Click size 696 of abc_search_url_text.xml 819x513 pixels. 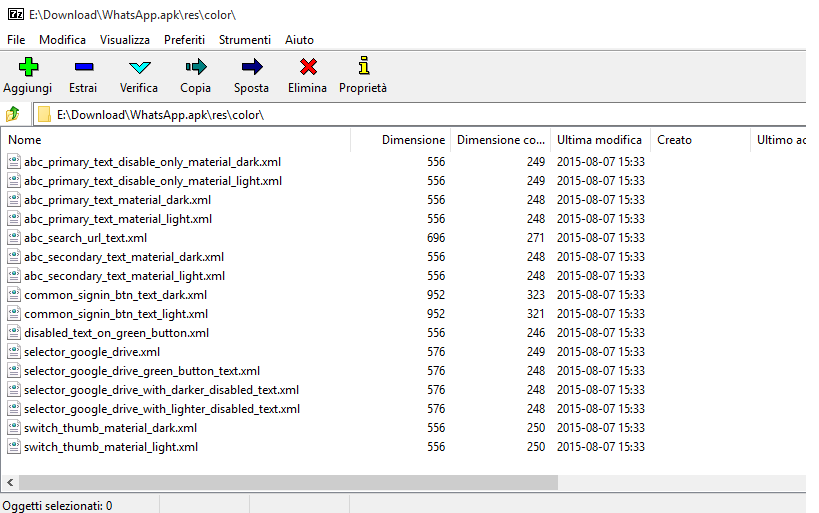(x=436, y=238)
